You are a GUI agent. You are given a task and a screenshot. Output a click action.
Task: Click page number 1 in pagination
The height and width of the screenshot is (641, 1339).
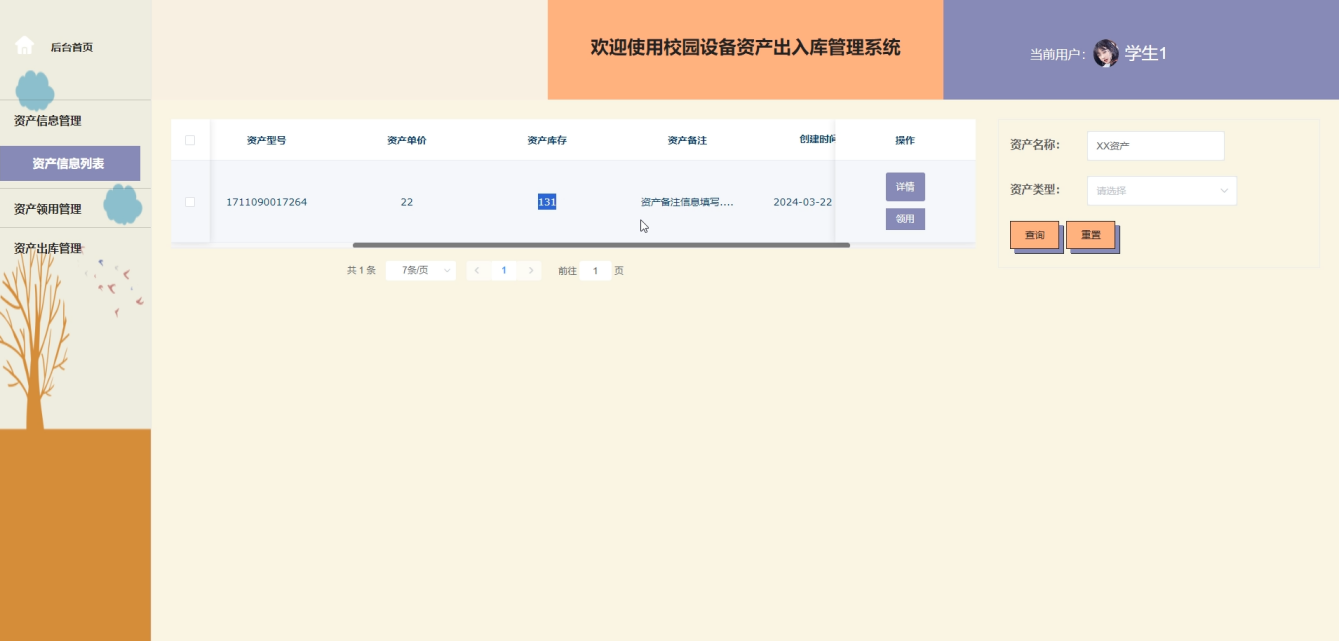[x=504, y=270]
